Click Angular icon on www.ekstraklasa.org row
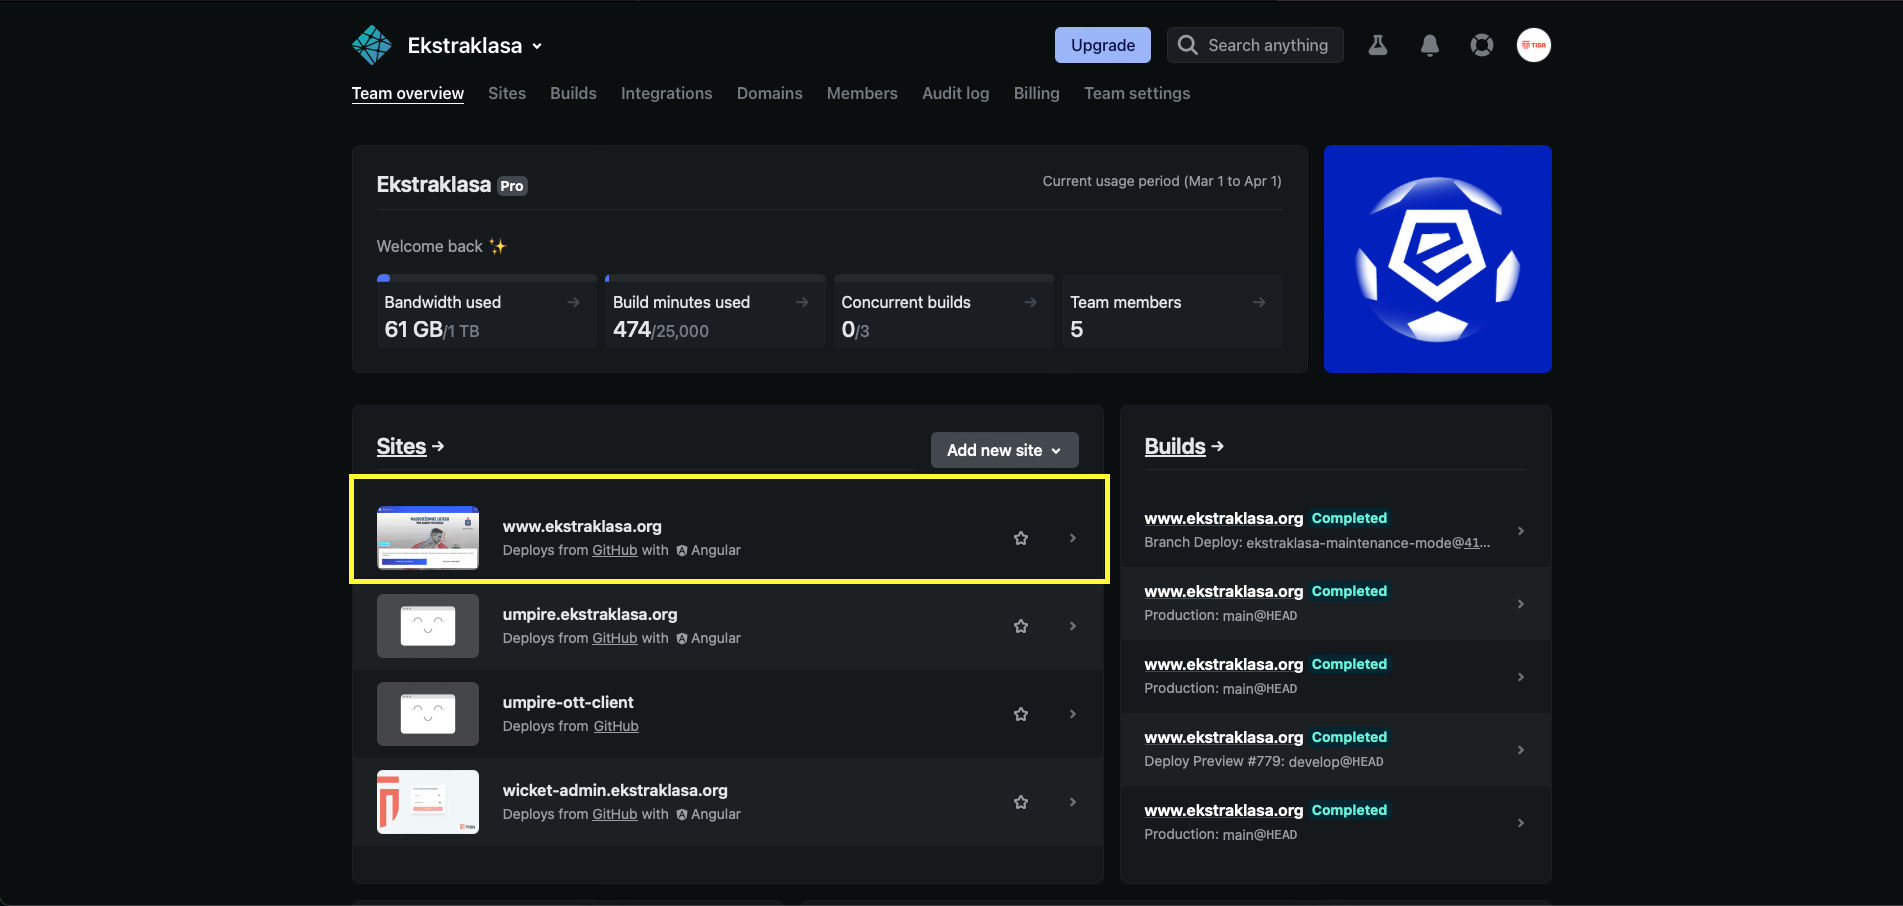 (682, 550)
